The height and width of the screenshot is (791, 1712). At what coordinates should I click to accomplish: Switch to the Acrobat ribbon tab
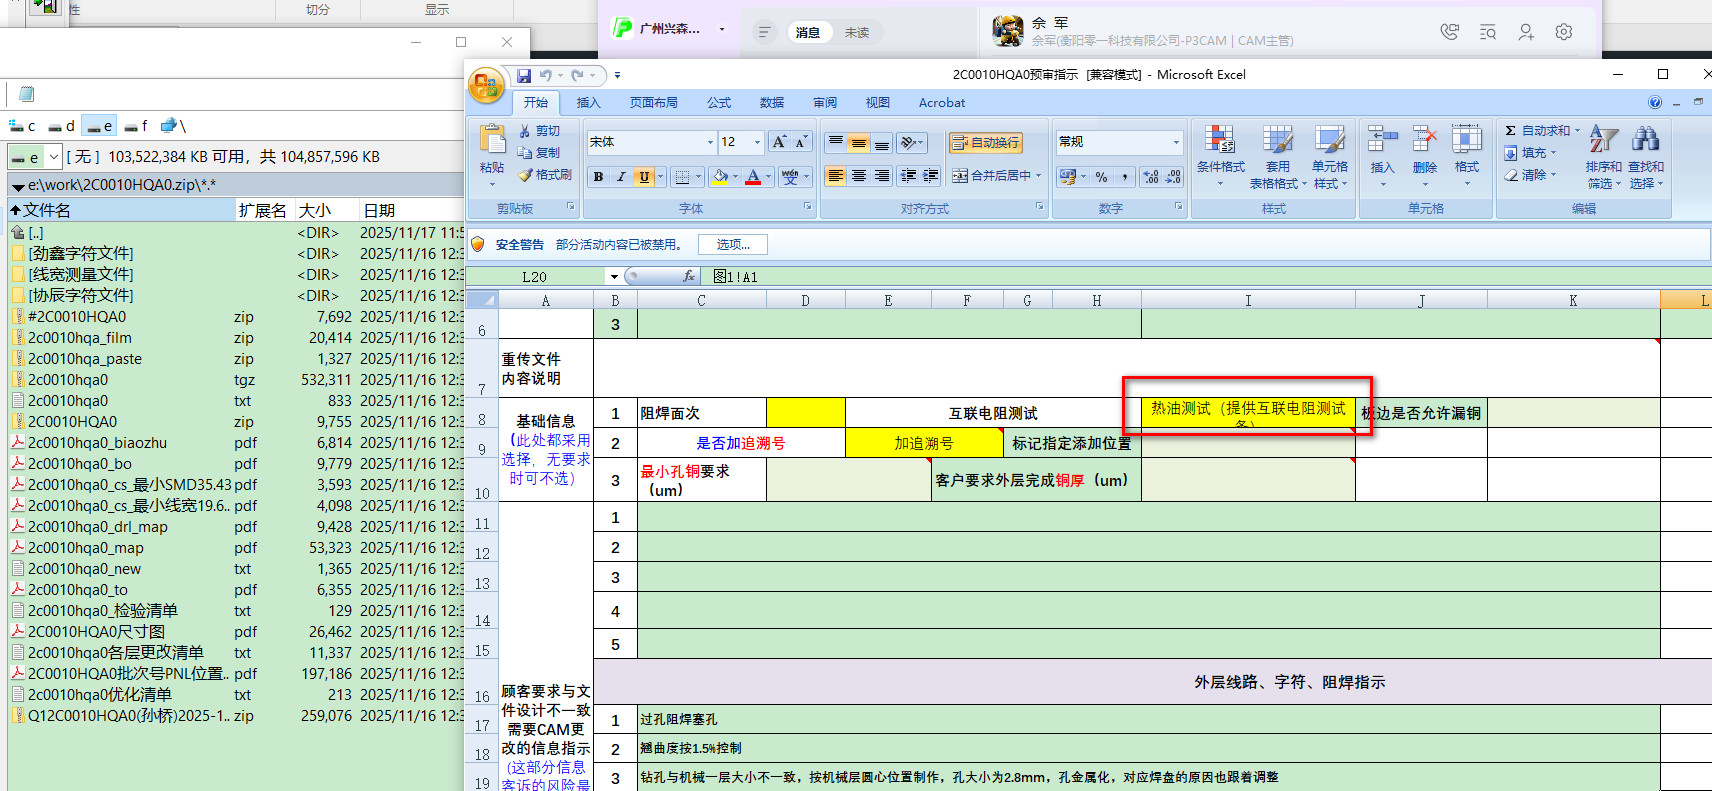tap(942, 103)
